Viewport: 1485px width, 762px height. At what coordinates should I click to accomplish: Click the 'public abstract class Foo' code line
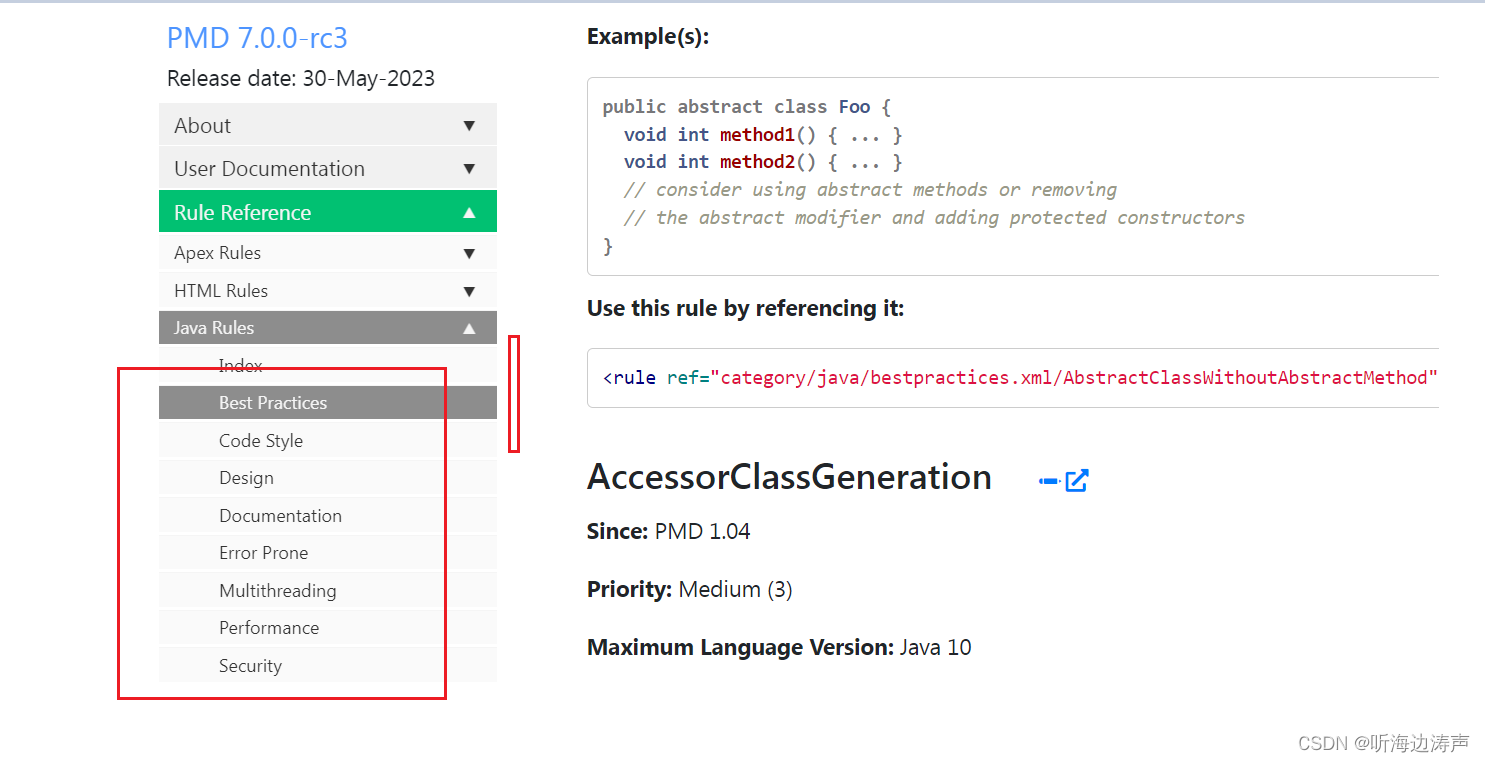point(746,107)
